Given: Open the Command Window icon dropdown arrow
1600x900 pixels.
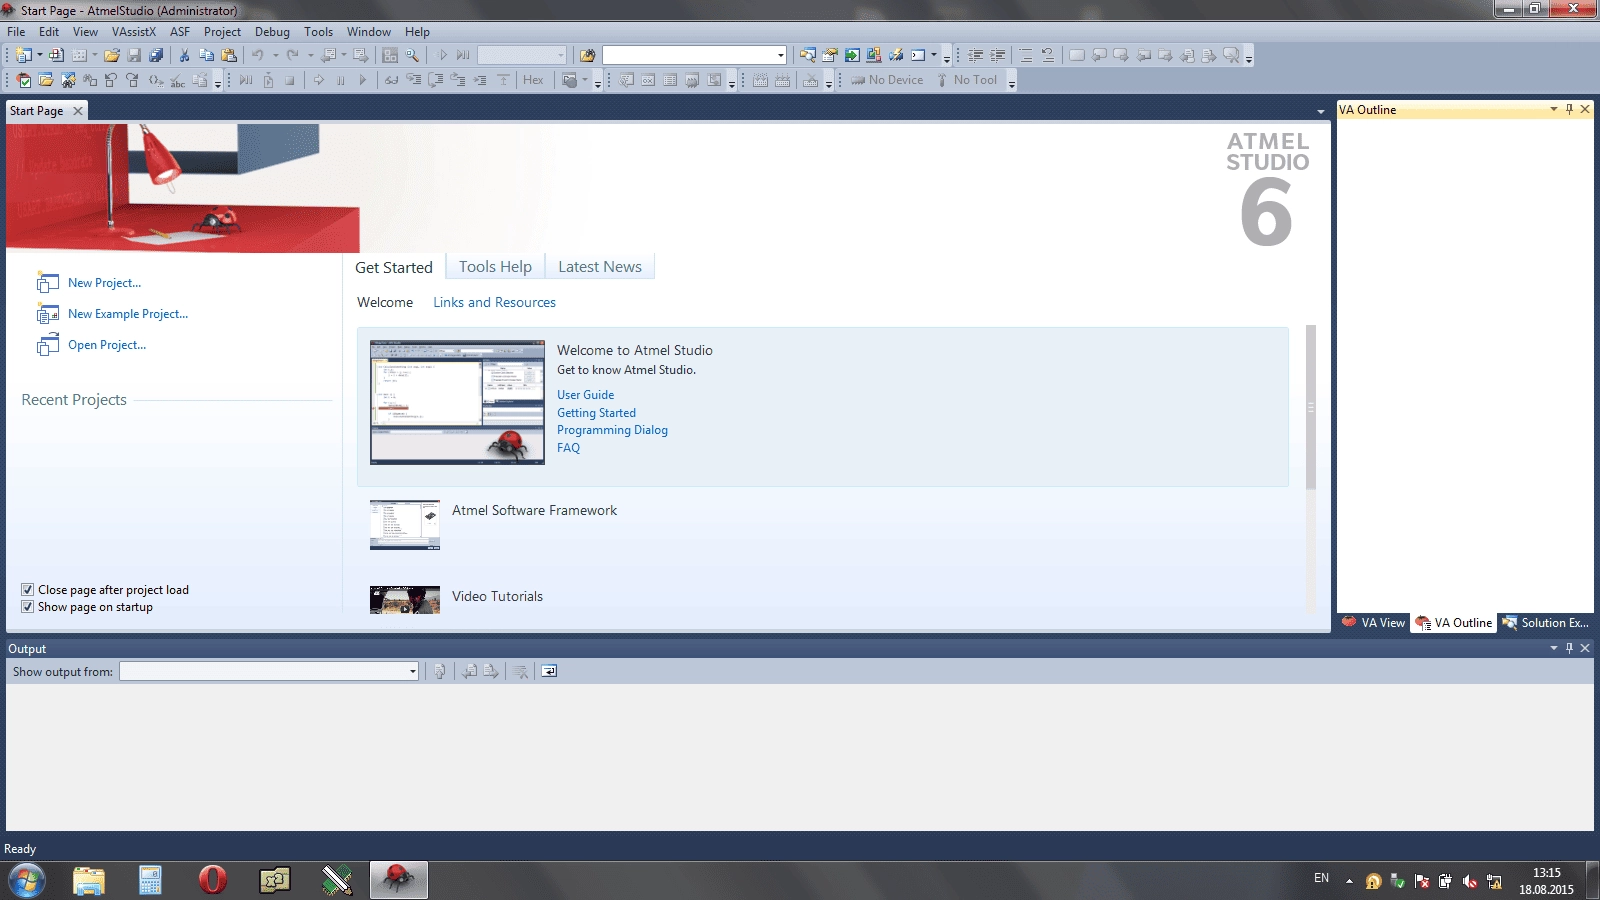Looking at the screenshot, I should point(934,55).
